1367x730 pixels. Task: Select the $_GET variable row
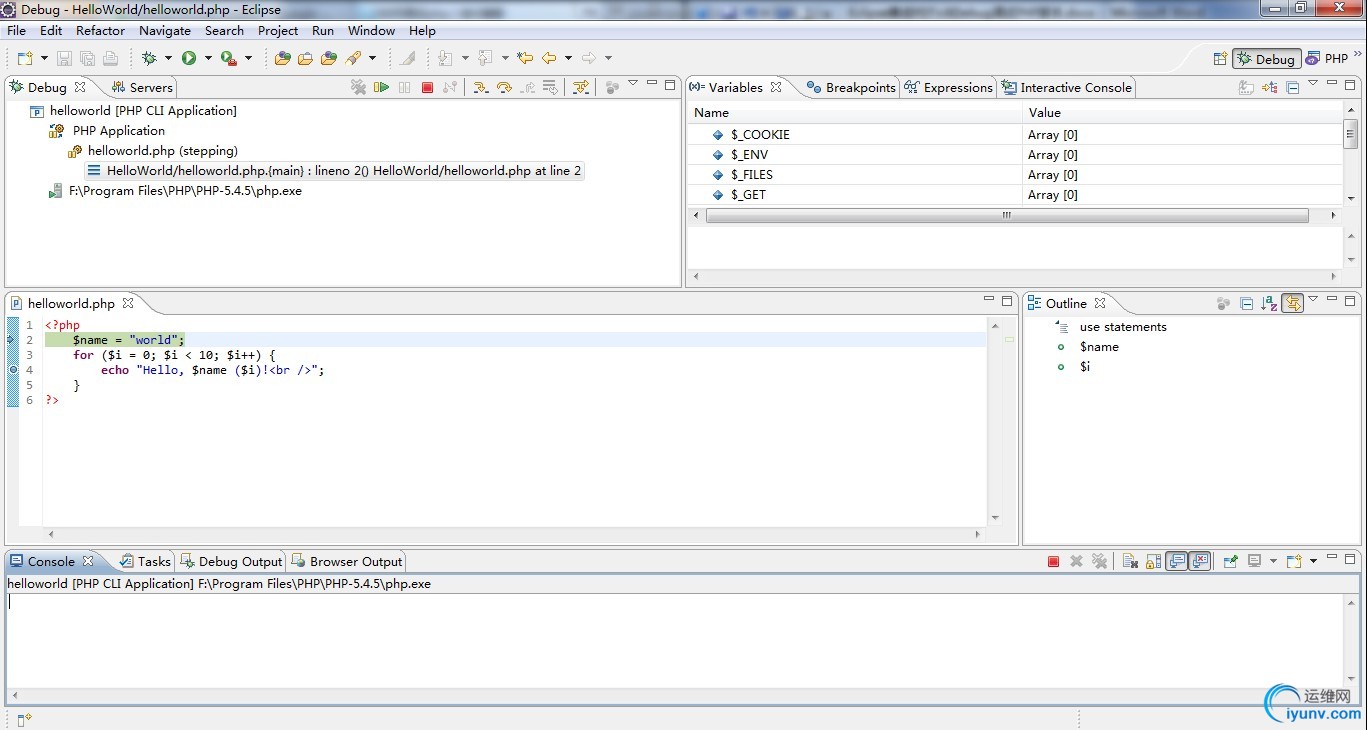[1014, 195]
